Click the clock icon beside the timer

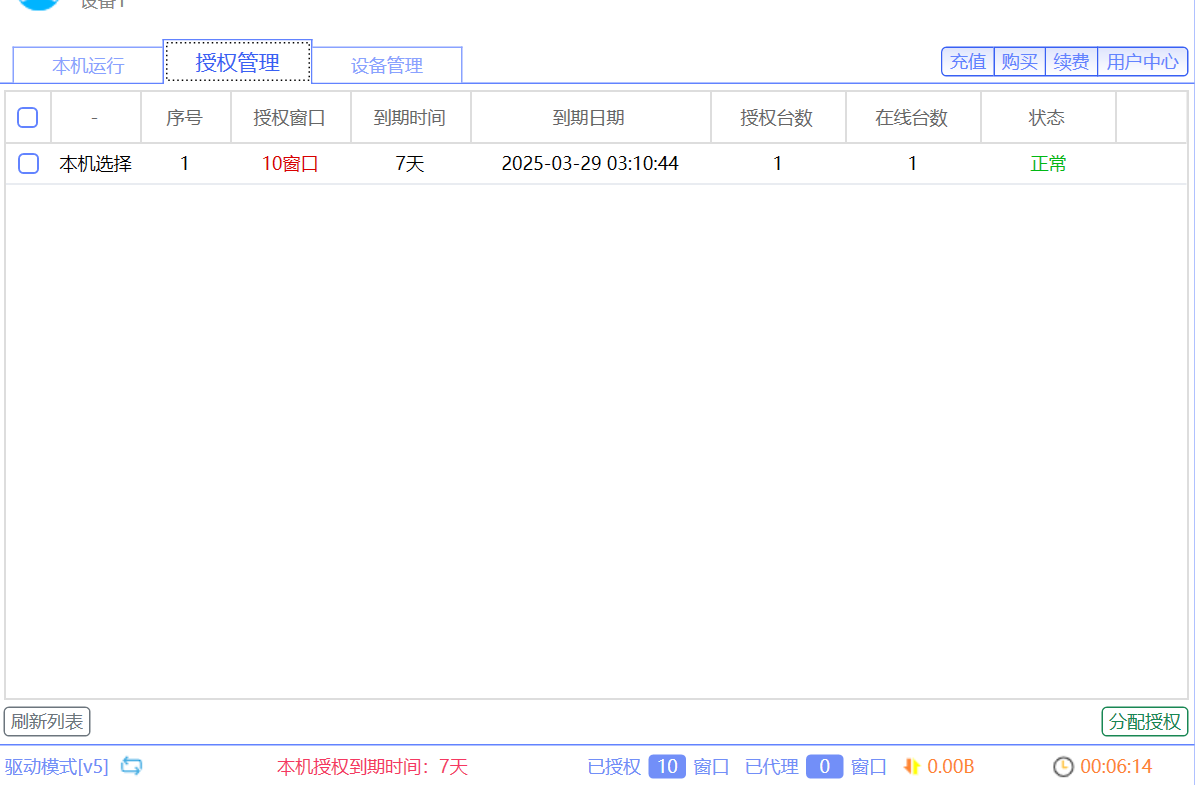[1063, 767]
